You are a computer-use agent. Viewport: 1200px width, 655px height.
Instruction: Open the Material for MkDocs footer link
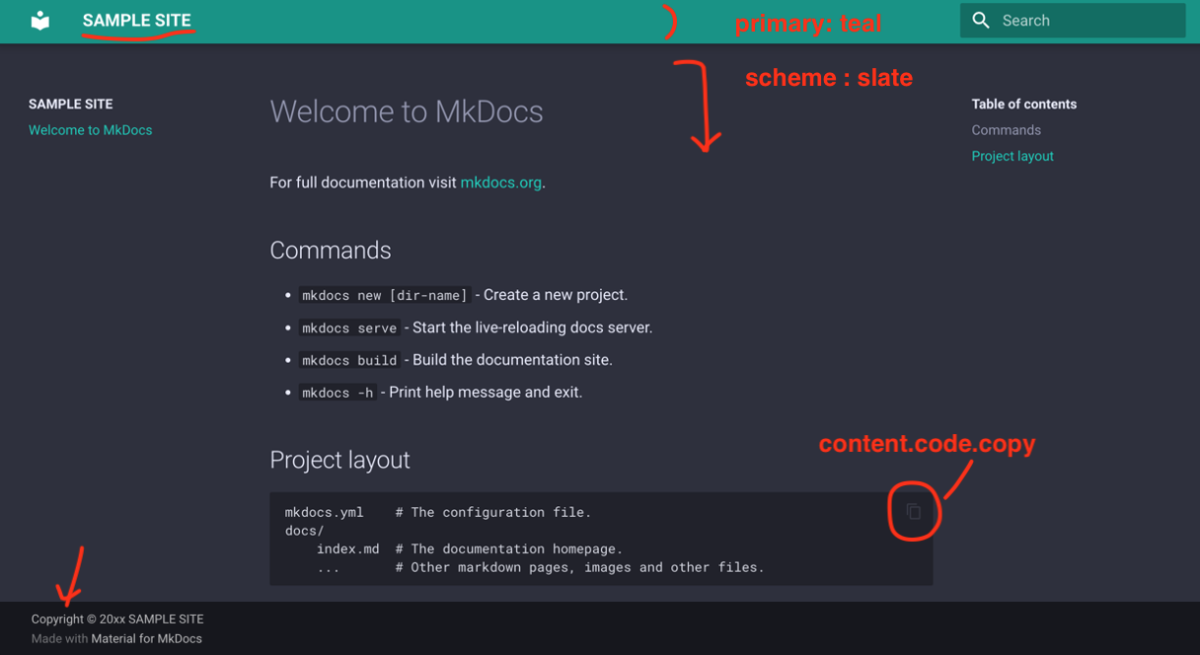pyautogui.click(x=146, y=638)
